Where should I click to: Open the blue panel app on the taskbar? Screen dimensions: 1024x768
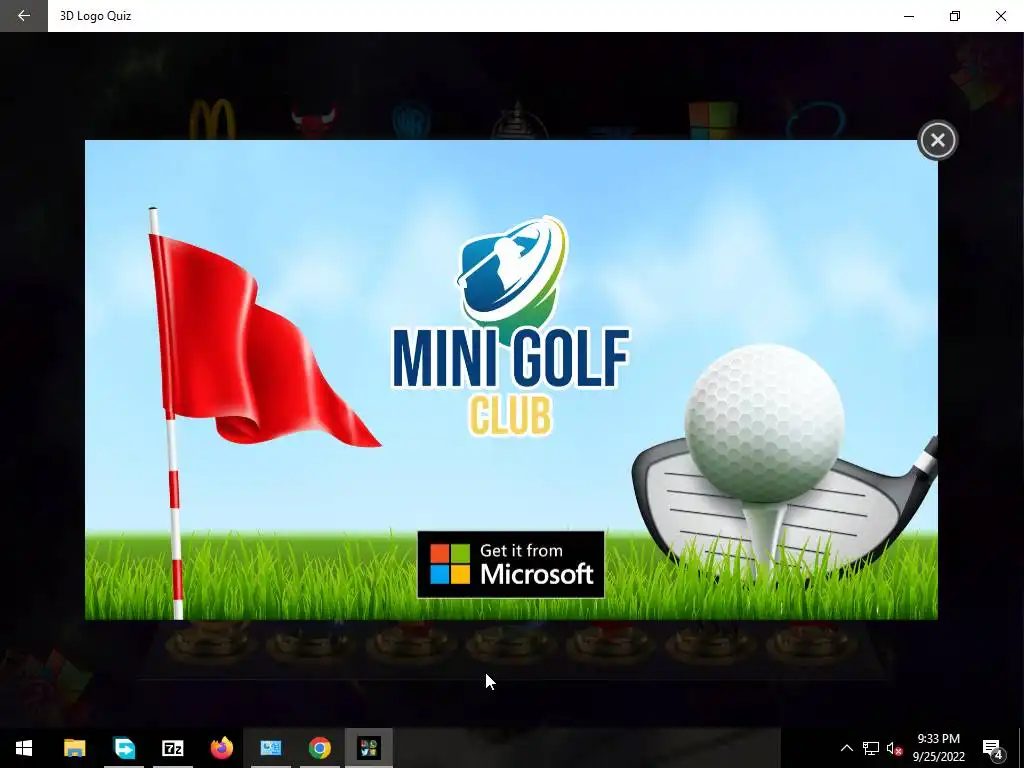coord(270,748)
